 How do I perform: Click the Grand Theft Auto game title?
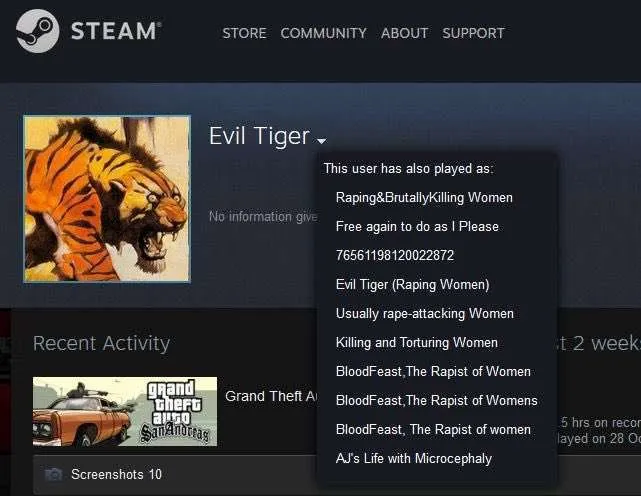coord(271,396)
